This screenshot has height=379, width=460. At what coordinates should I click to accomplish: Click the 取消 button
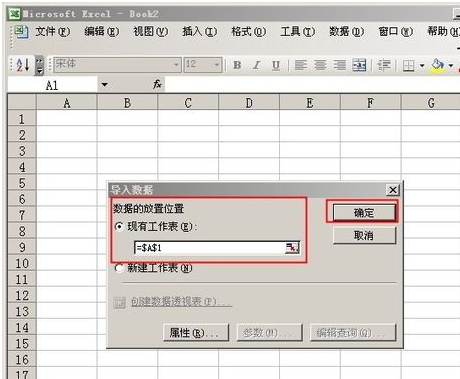coord(364,236)
